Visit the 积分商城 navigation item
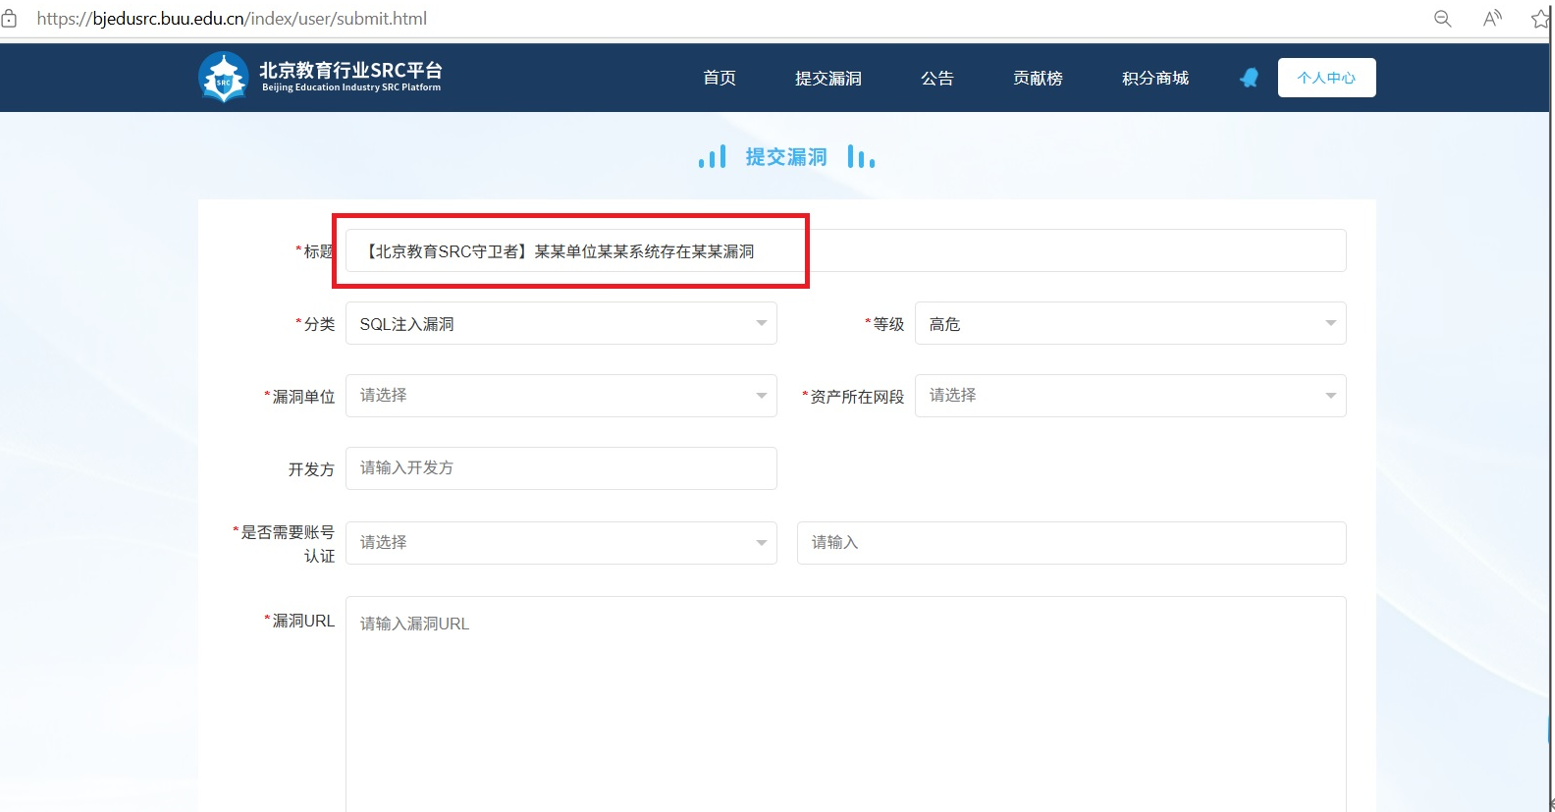 (x=1155, y=78)
